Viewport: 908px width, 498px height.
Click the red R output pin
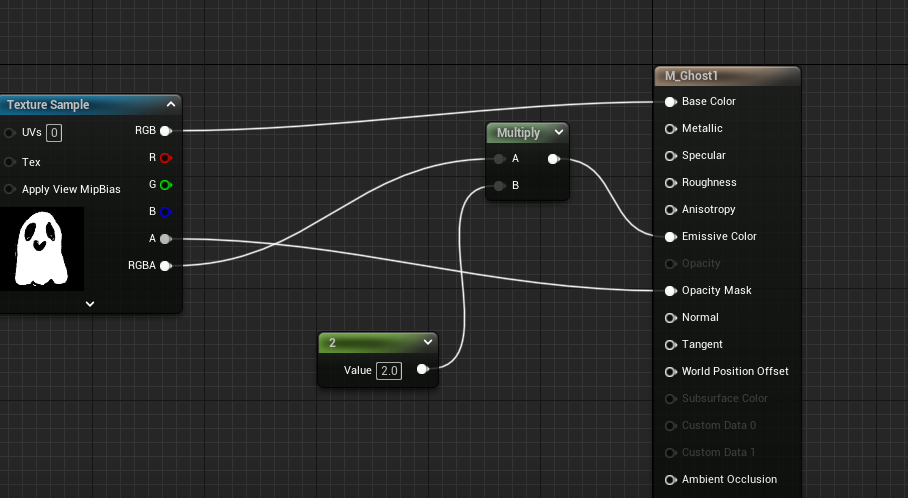[x=165, y=158]
